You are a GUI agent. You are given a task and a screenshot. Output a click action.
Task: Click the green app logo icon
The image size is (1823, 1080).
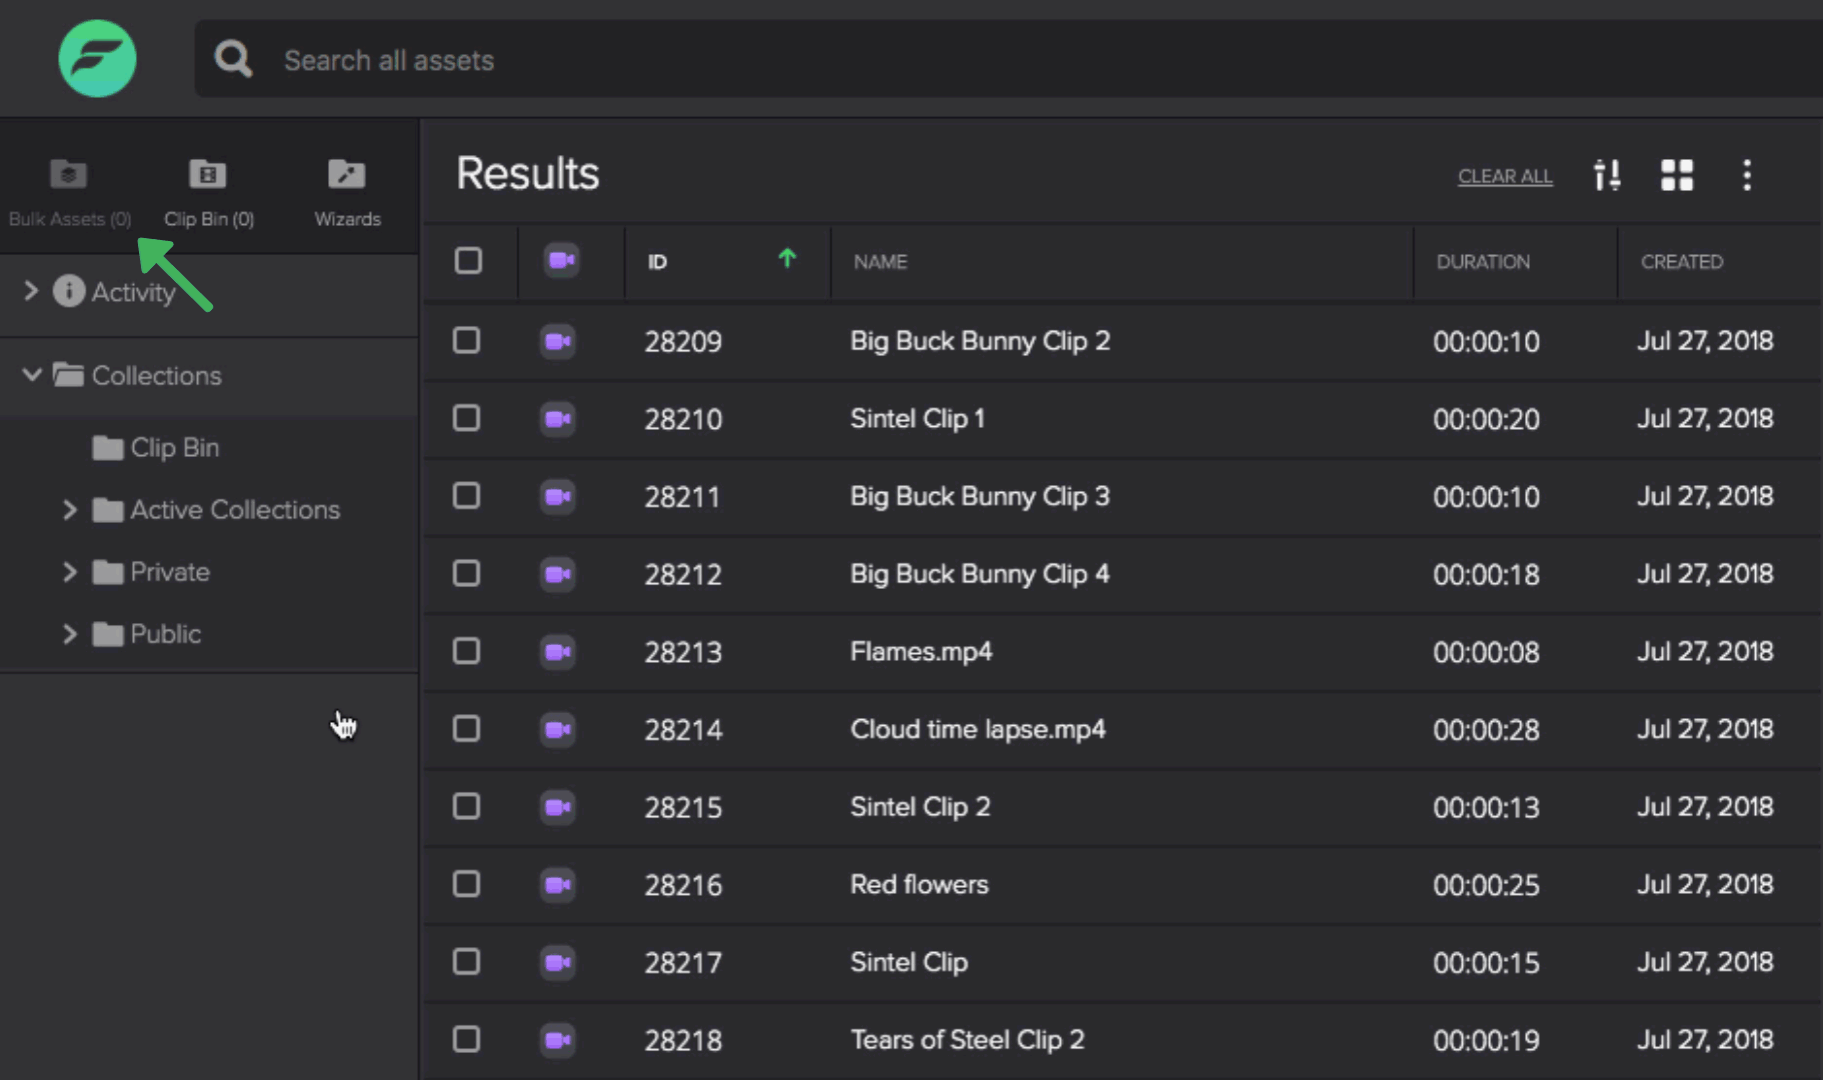coord(97,59)
